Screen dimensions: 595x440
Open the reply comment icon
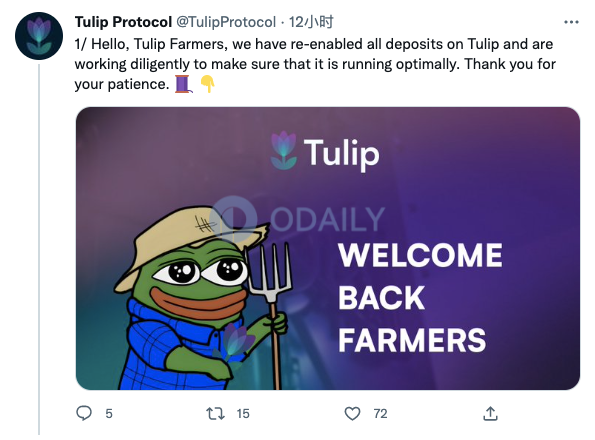(84, 413)
